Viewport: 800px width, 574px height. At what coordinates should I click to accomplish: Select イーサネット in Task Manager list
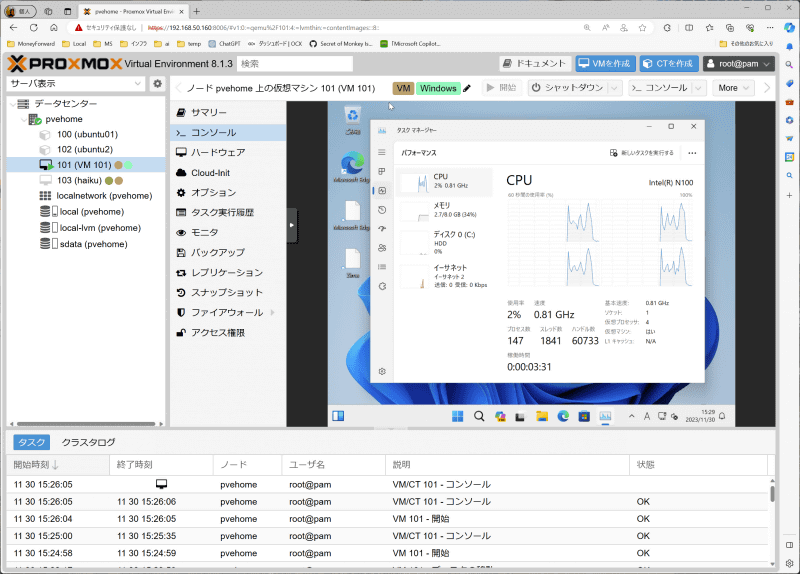coord(444,276)
